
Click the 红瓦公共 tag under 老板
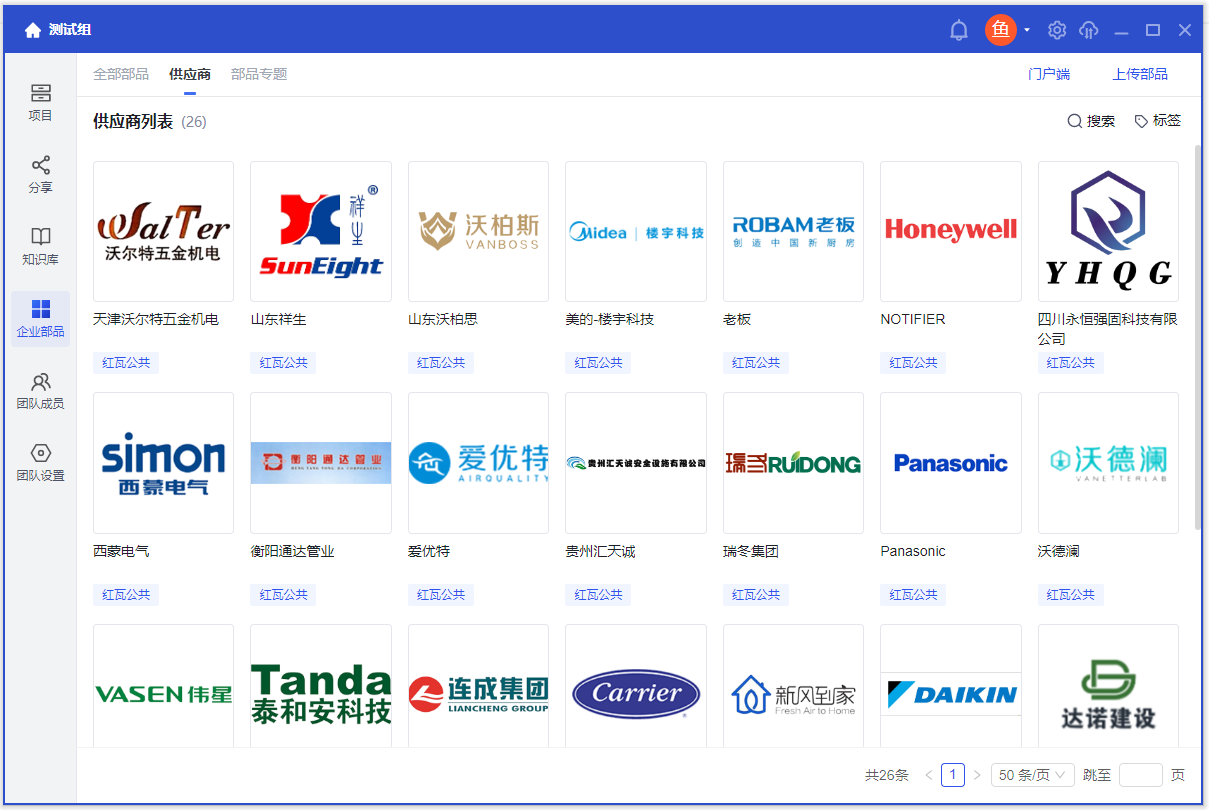[756, 363]
